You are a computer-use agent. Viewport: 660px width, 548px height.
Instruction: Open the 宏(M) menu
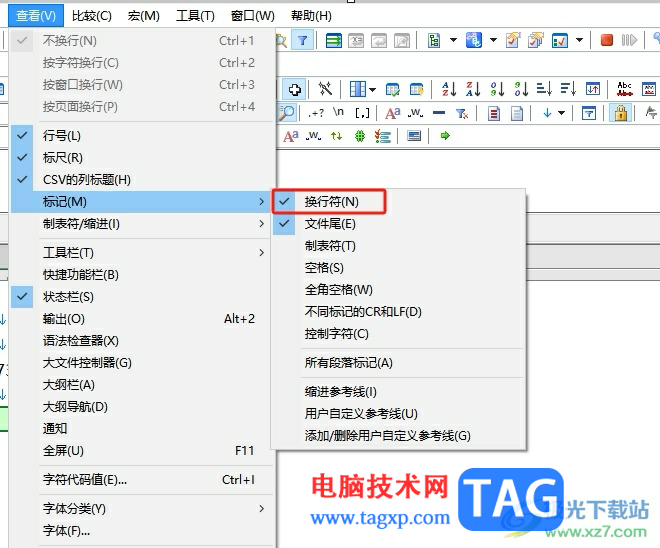click(x=144, y=16)
